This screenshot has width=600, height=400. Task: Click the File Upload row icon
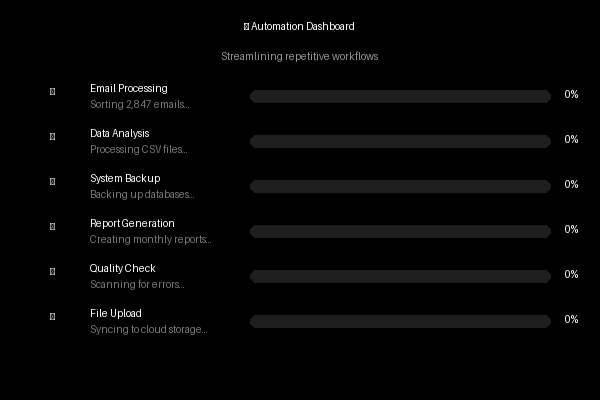click(x=52, y=317)
